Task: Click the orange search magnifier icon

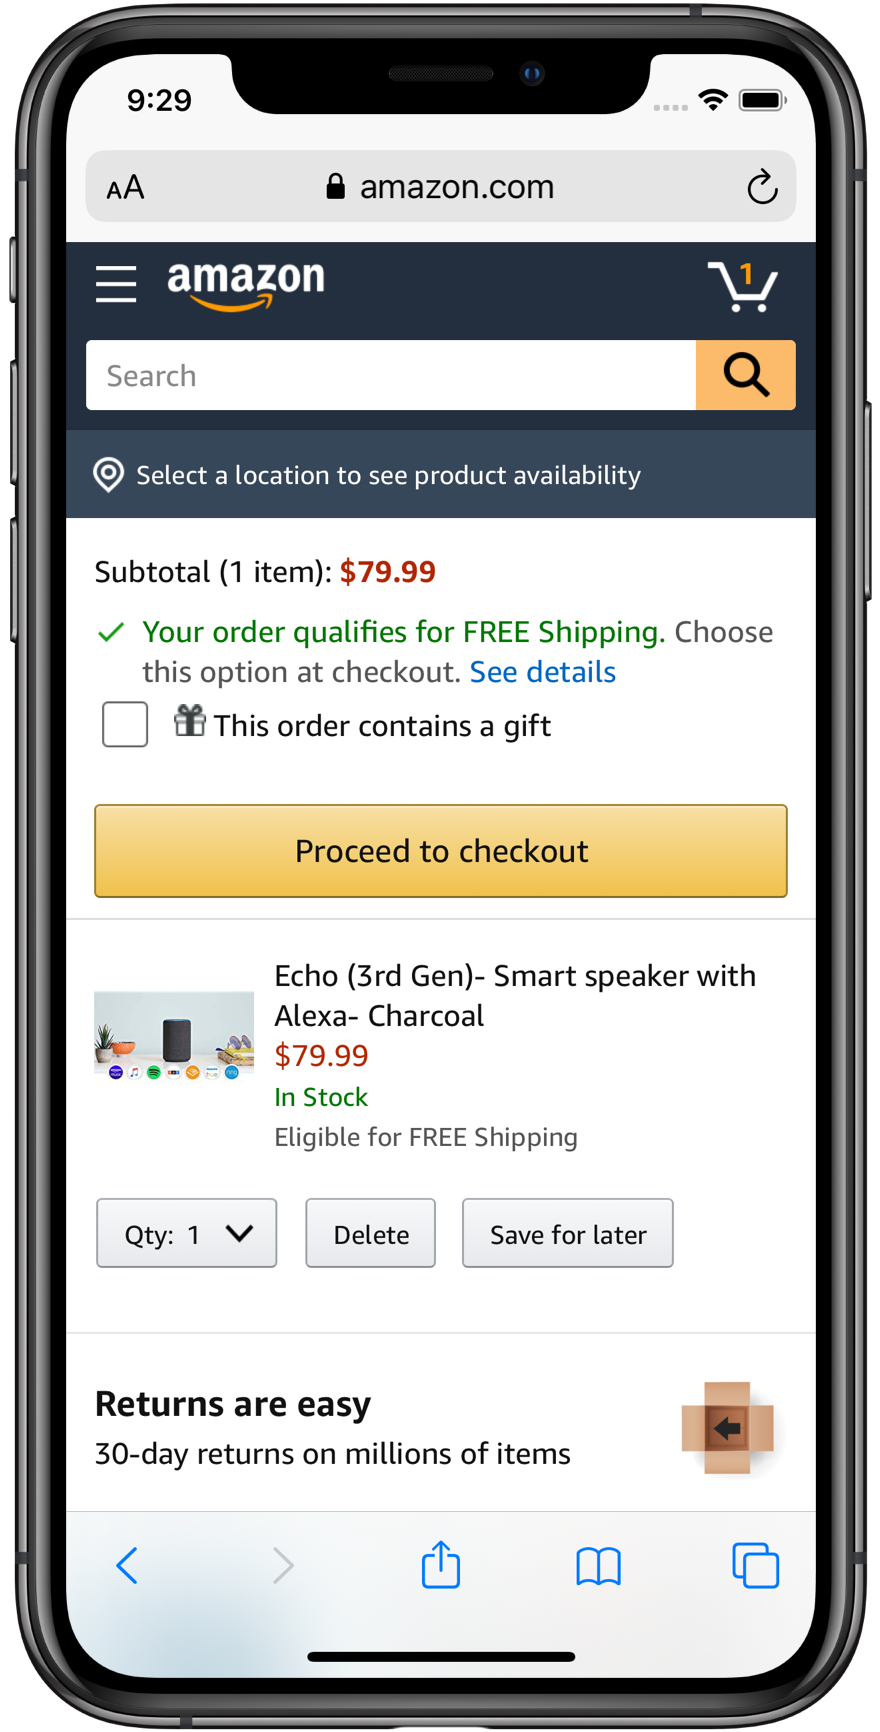Action: point(745,375)
